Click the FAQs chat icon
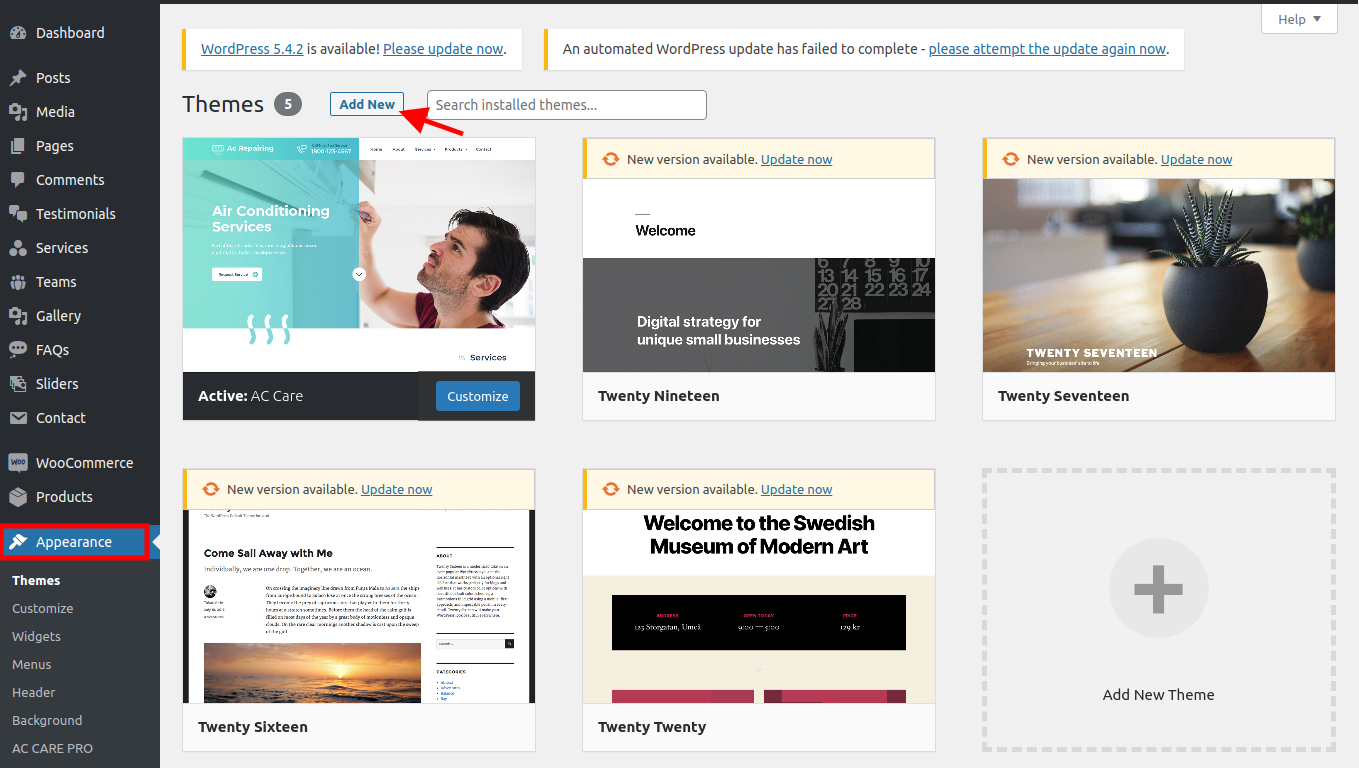This screenshot has height=768, width=1359. [18, 350]
